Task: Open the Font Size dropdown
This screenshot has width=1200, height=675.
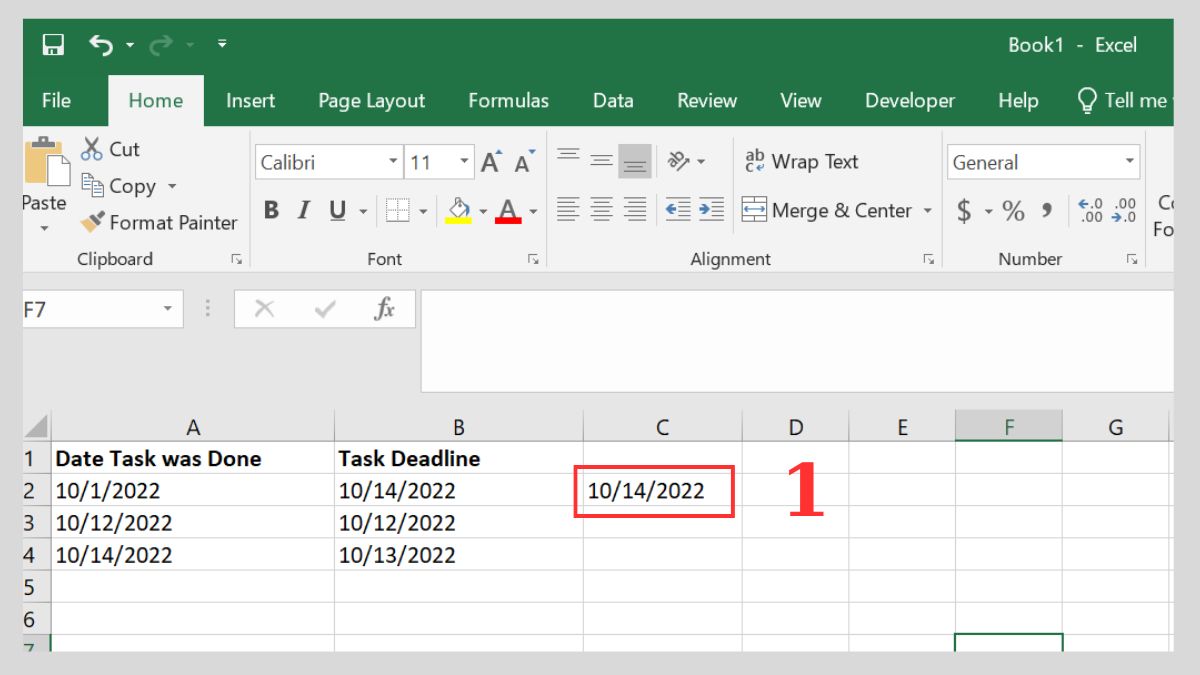Action: [464, 161]
